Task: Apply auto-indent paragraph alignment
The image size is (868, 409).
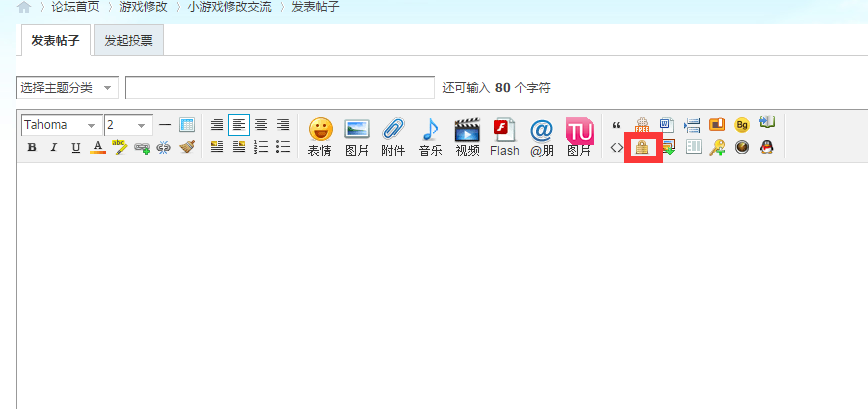Action: pyautogui.click(x=217, y=125)
